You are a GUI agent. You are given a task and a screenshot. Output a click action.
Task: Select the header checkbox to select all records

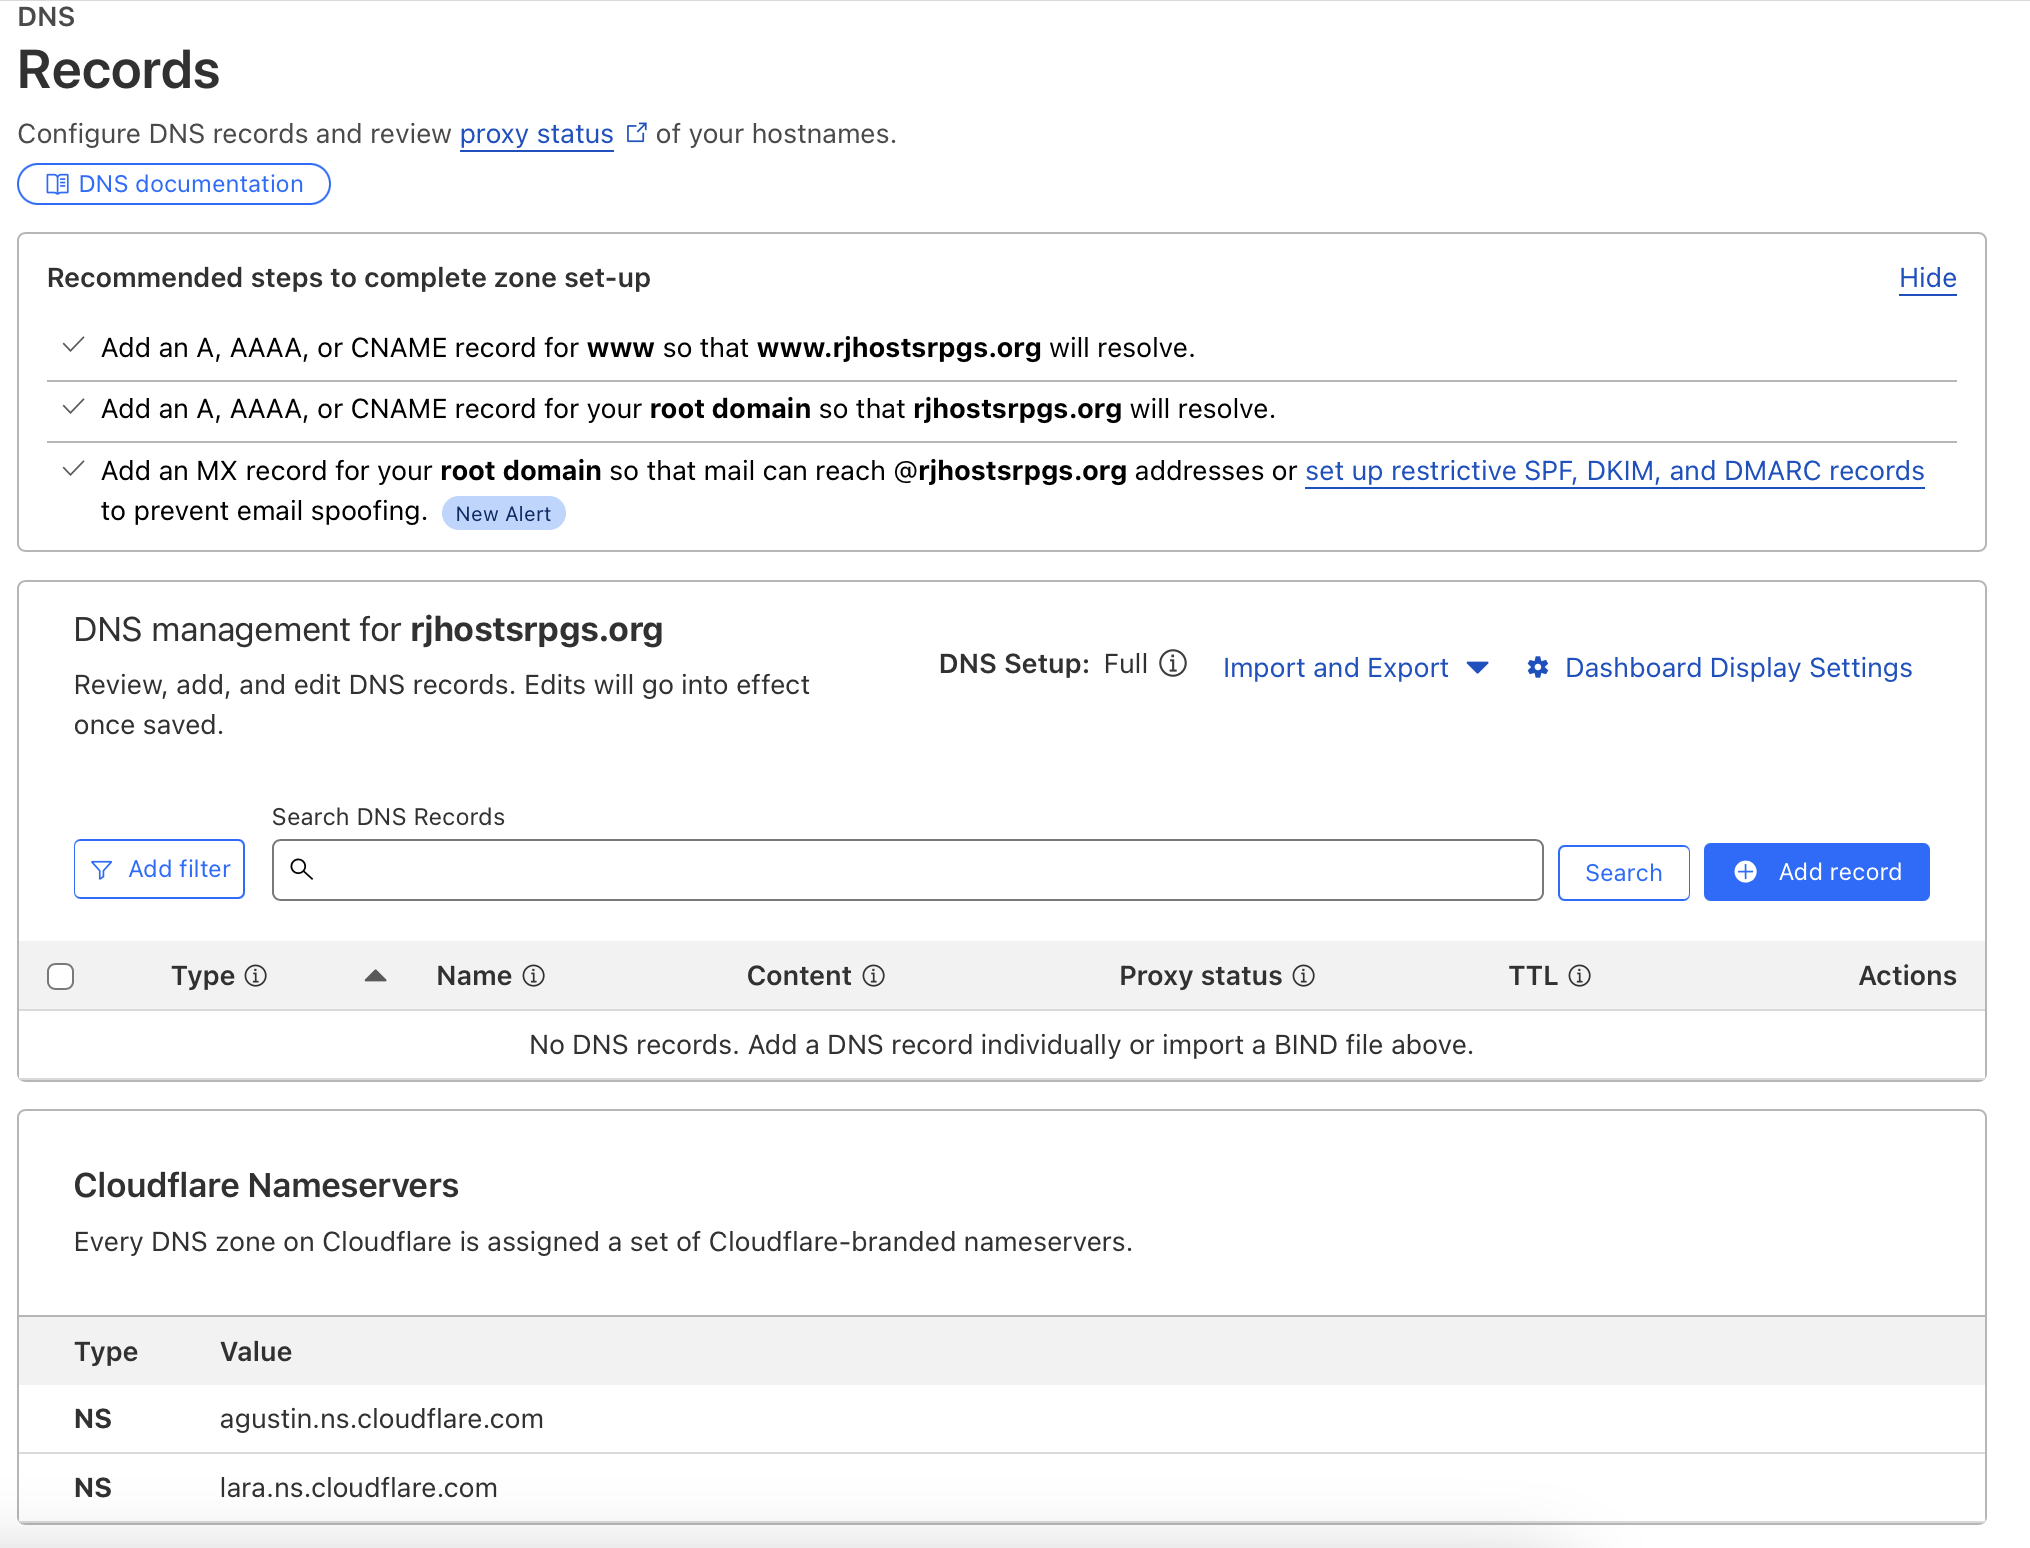tap(59, 976)
